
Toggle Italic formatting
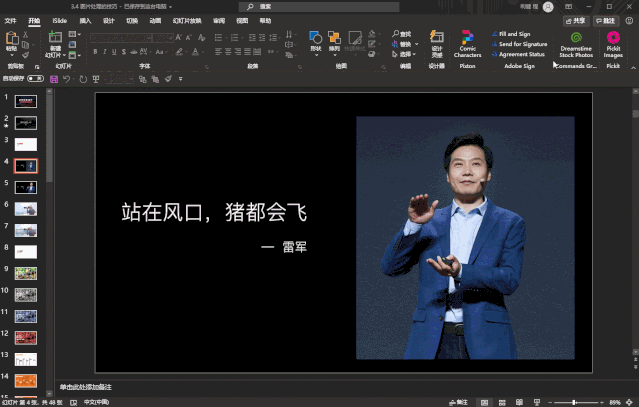105,52
